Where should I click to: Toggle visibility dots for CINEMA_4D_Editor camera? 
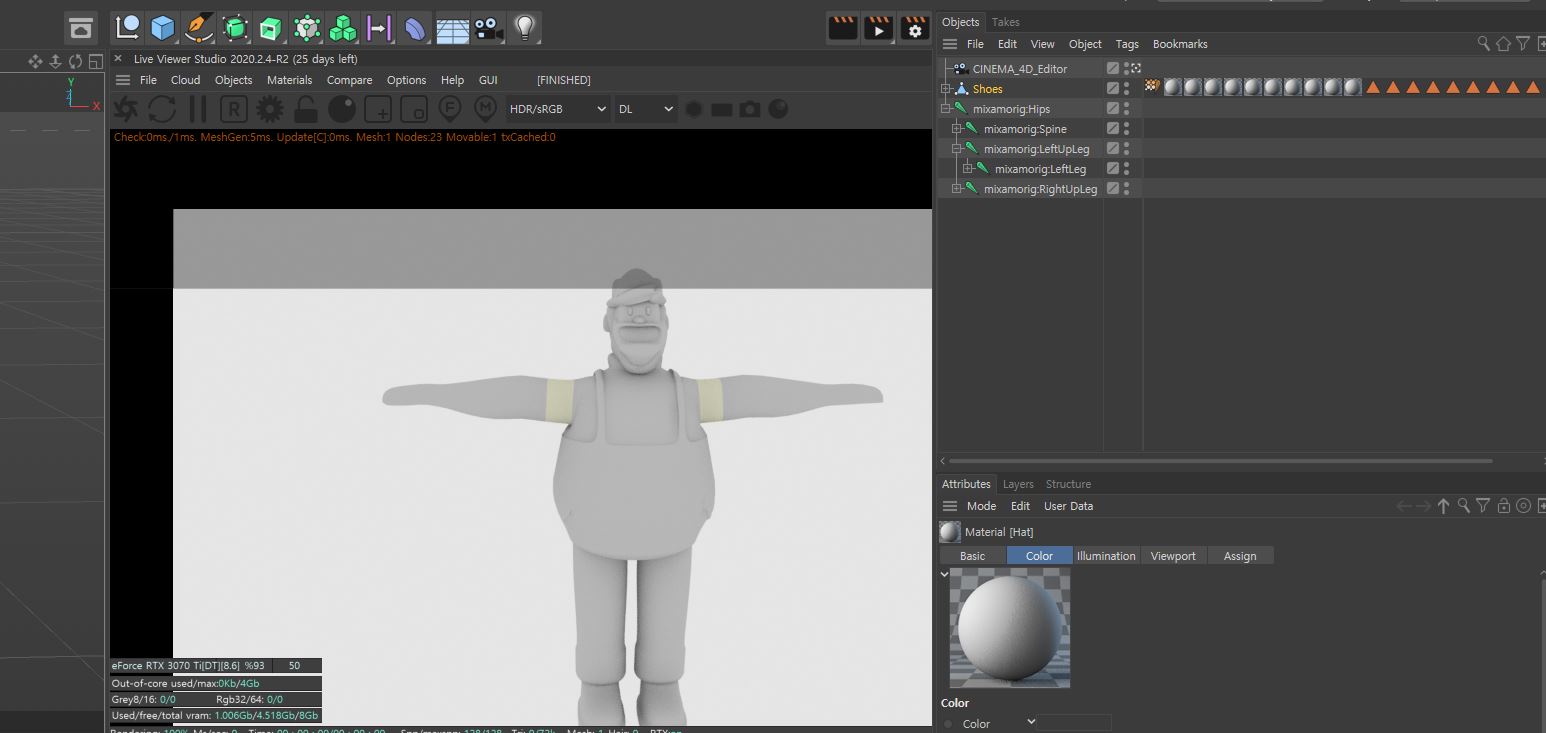pos(1127,69)
